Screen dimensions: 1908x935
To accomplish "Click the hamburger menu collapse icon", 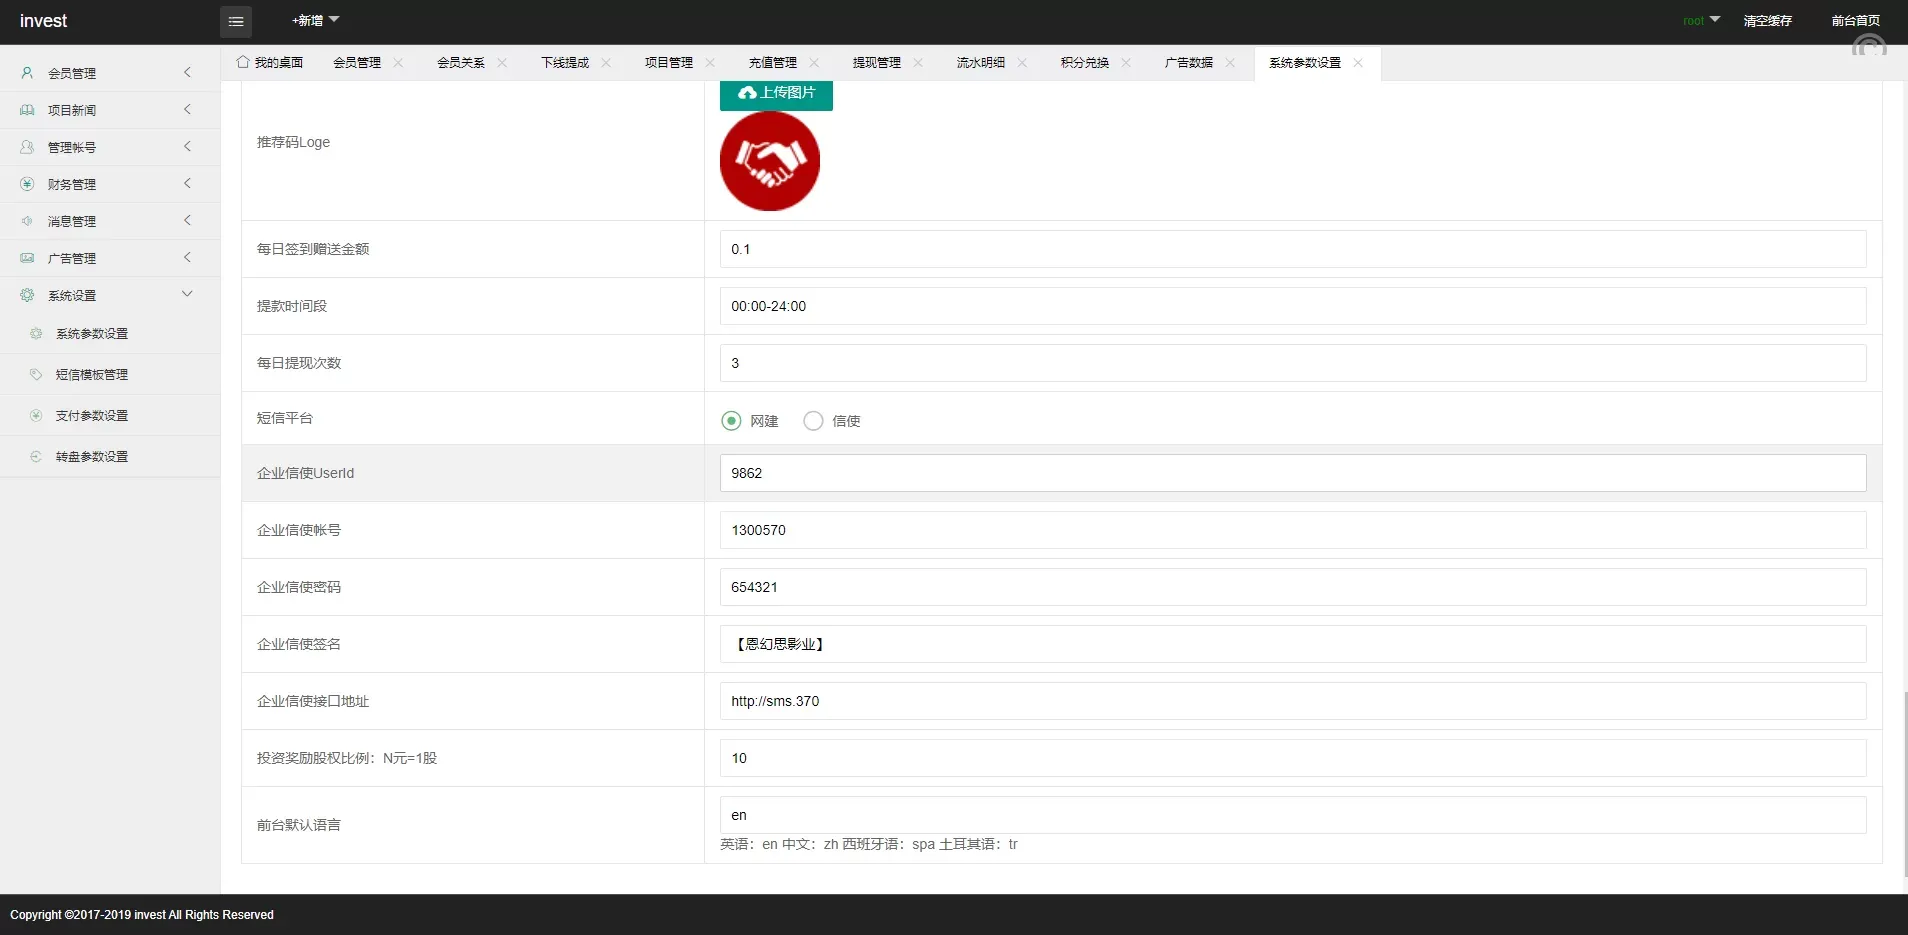I will [236, 21].
